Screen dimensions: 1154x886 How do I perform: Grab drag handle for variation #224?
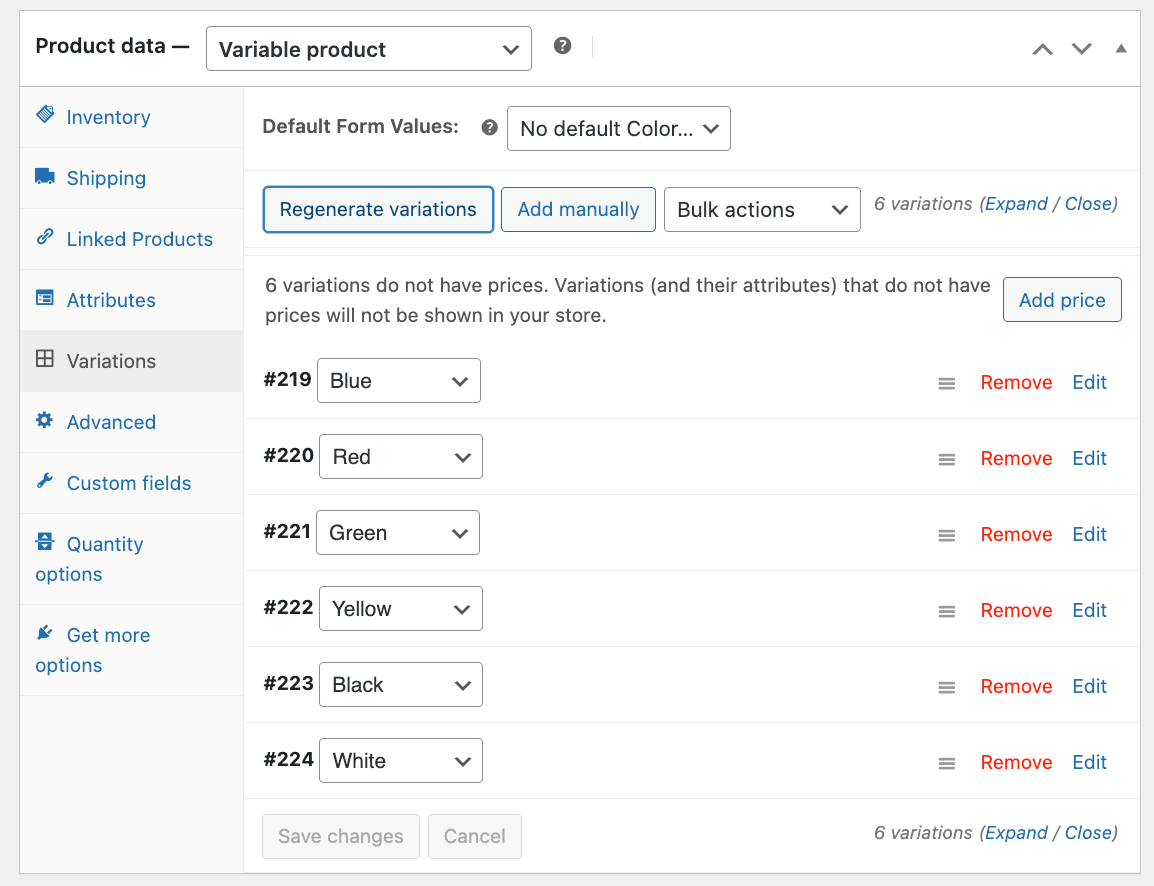pos(946,763)
